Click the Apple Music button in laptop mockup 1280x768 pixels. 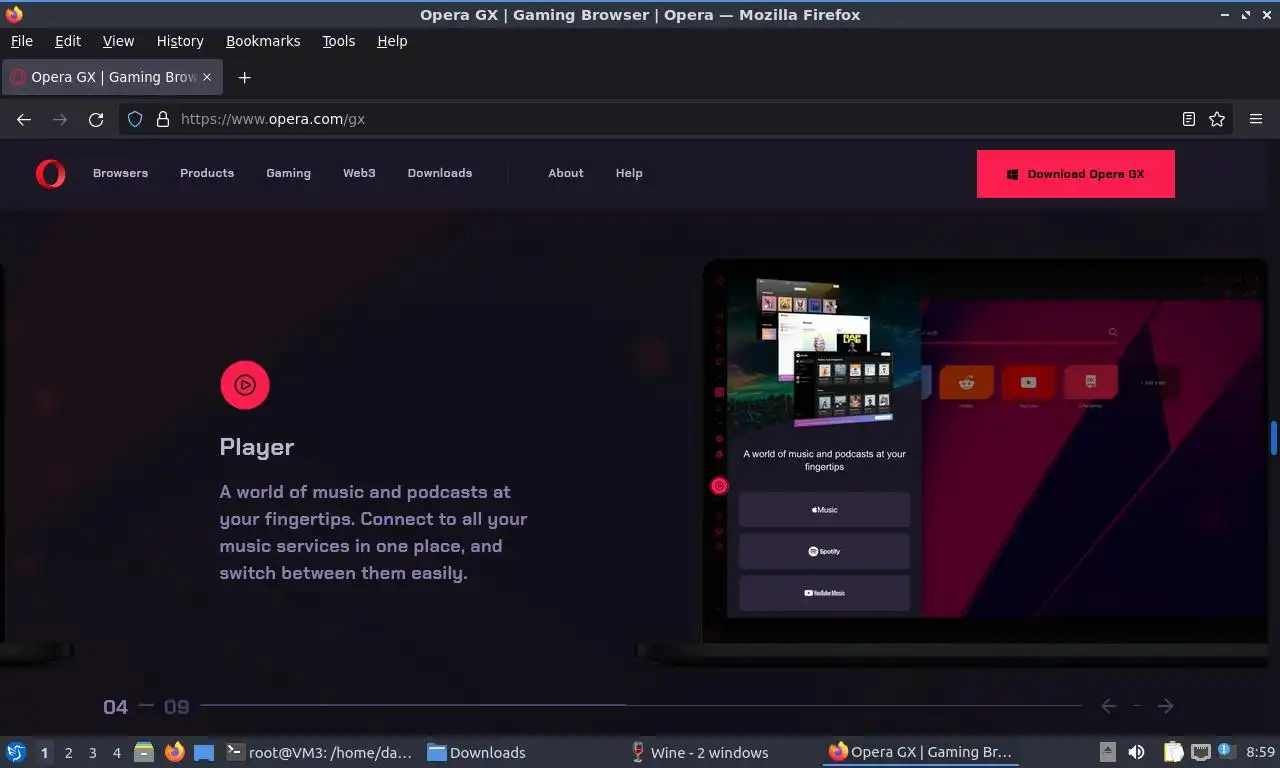point(824,510)
